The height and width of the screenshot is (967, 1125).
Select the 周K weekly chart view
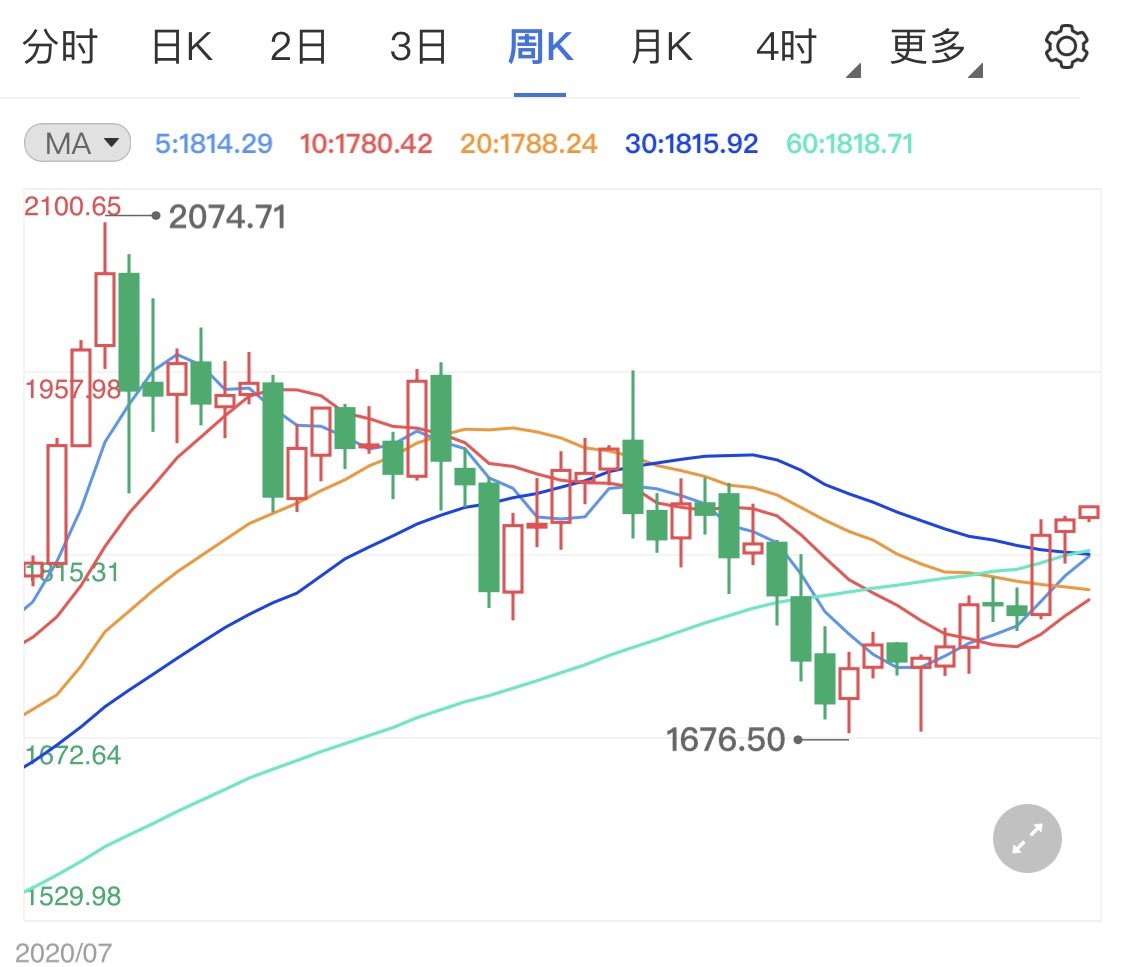coord(539,44)
